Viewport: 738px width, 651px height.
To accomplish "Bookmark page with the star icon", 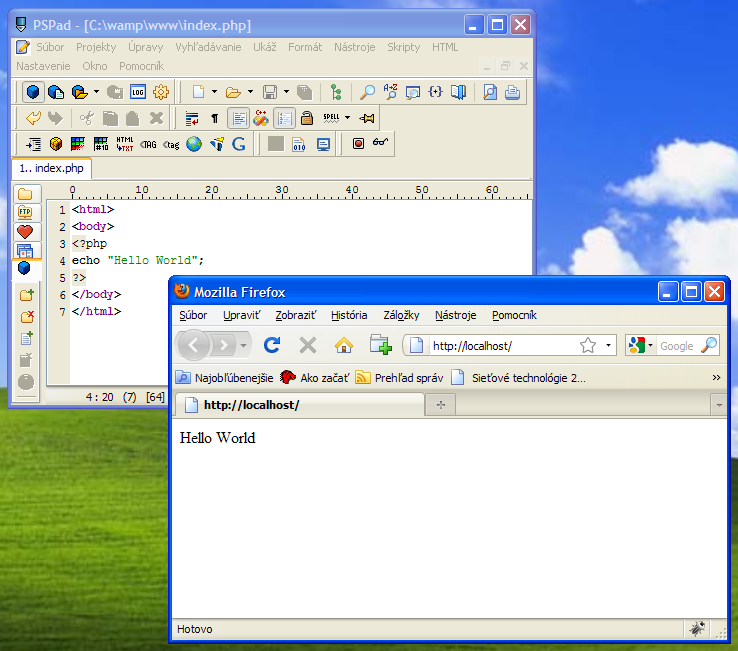I will [x=588, y=346].
